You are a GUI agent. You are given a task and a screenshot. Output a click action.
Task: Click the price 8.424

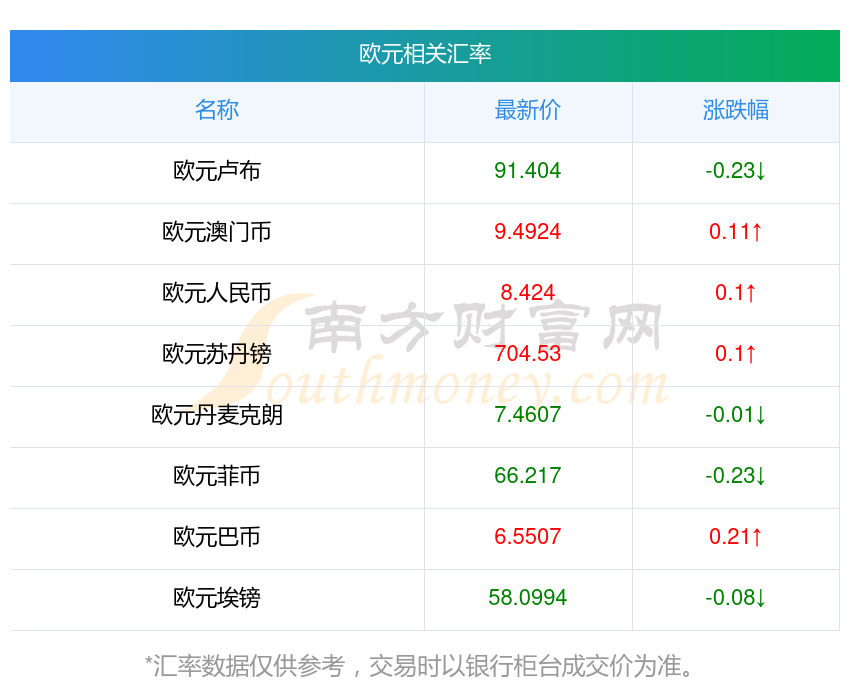pyautogui.click(x=527, y=293)
